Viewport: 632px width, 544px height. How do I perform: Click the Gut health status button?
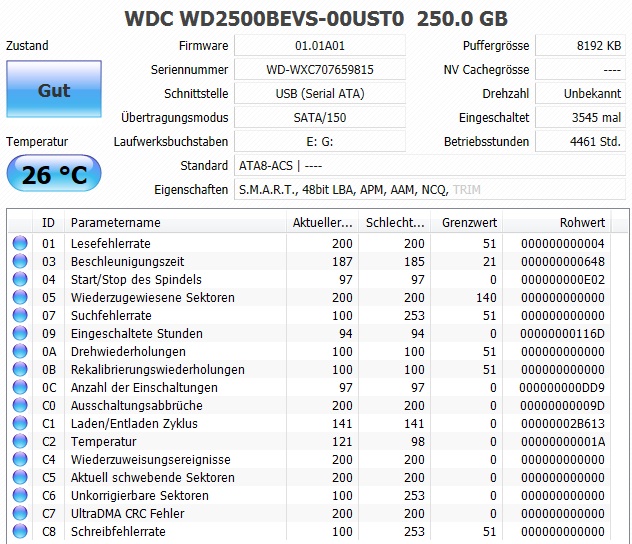pos(54,89)
